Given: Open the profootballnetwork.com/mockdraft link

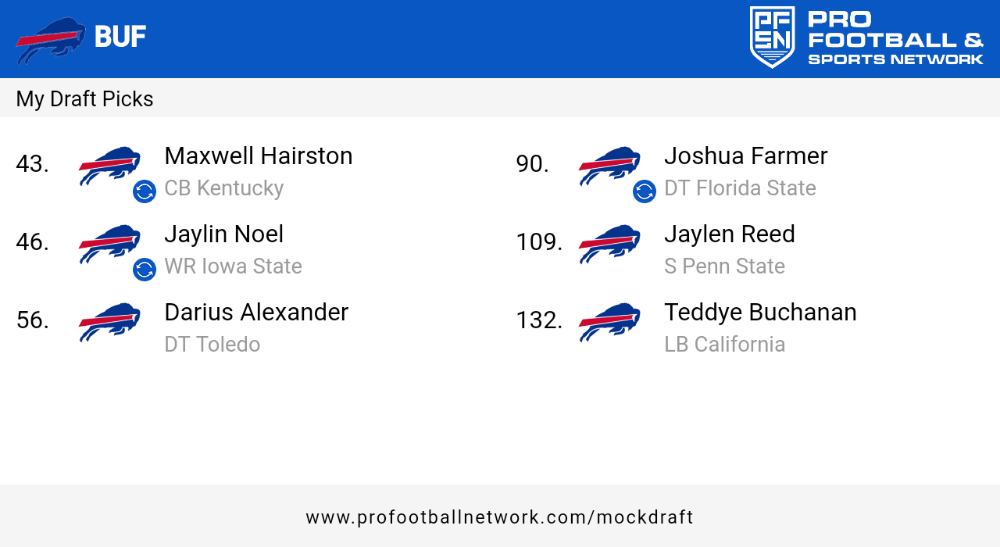Looking at the screenshot, I should [499, 517].
